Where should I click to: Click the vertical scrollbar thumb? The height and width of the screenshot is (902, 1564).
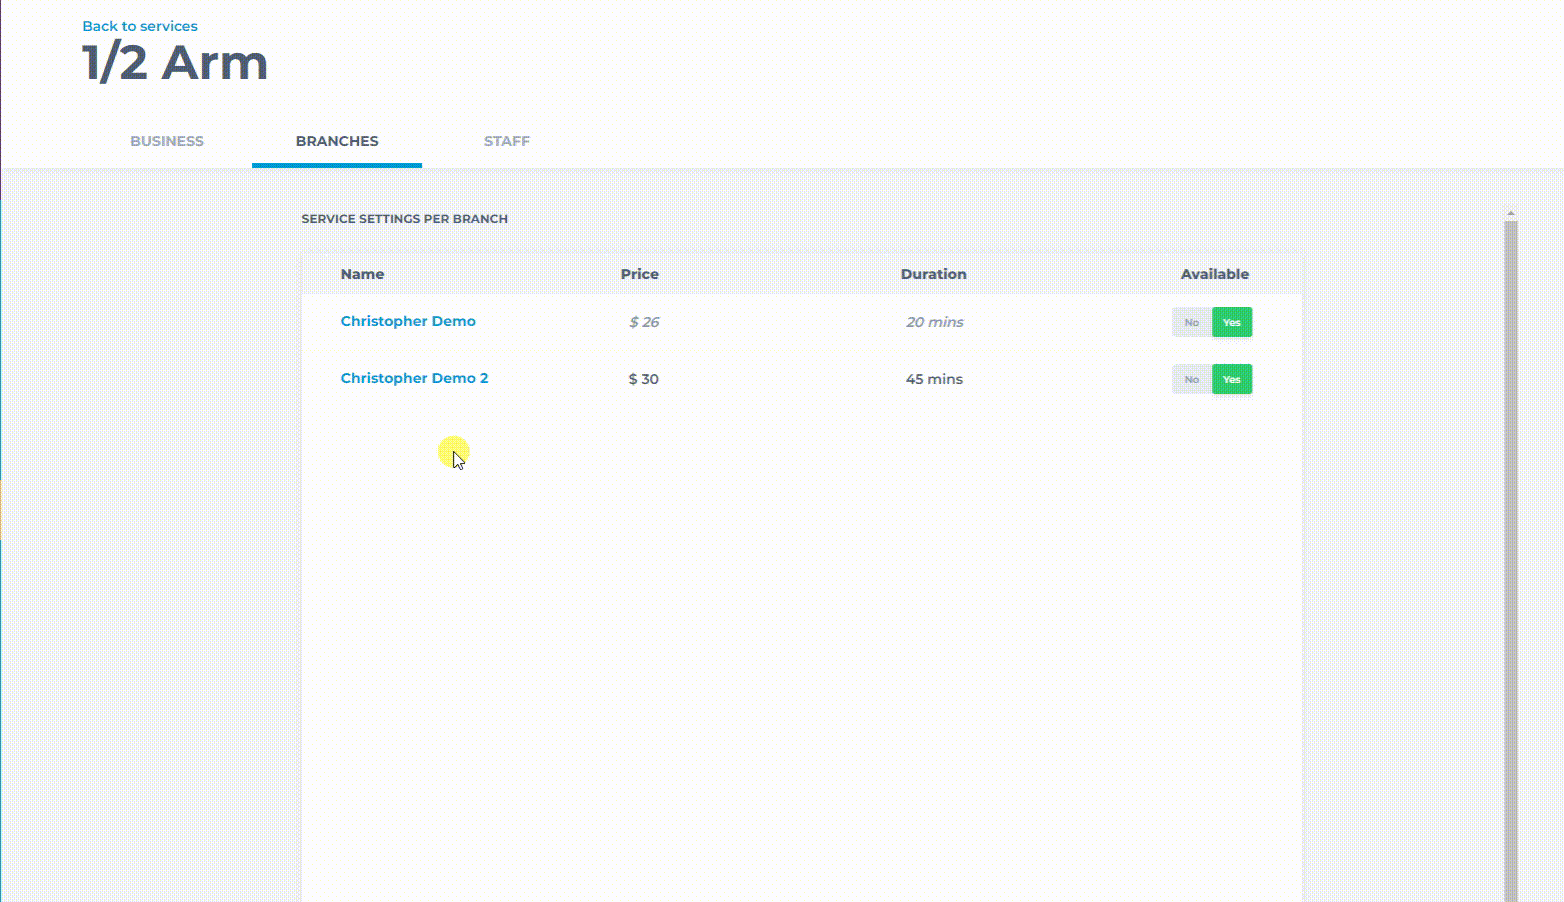click(x=1511, y=550)
